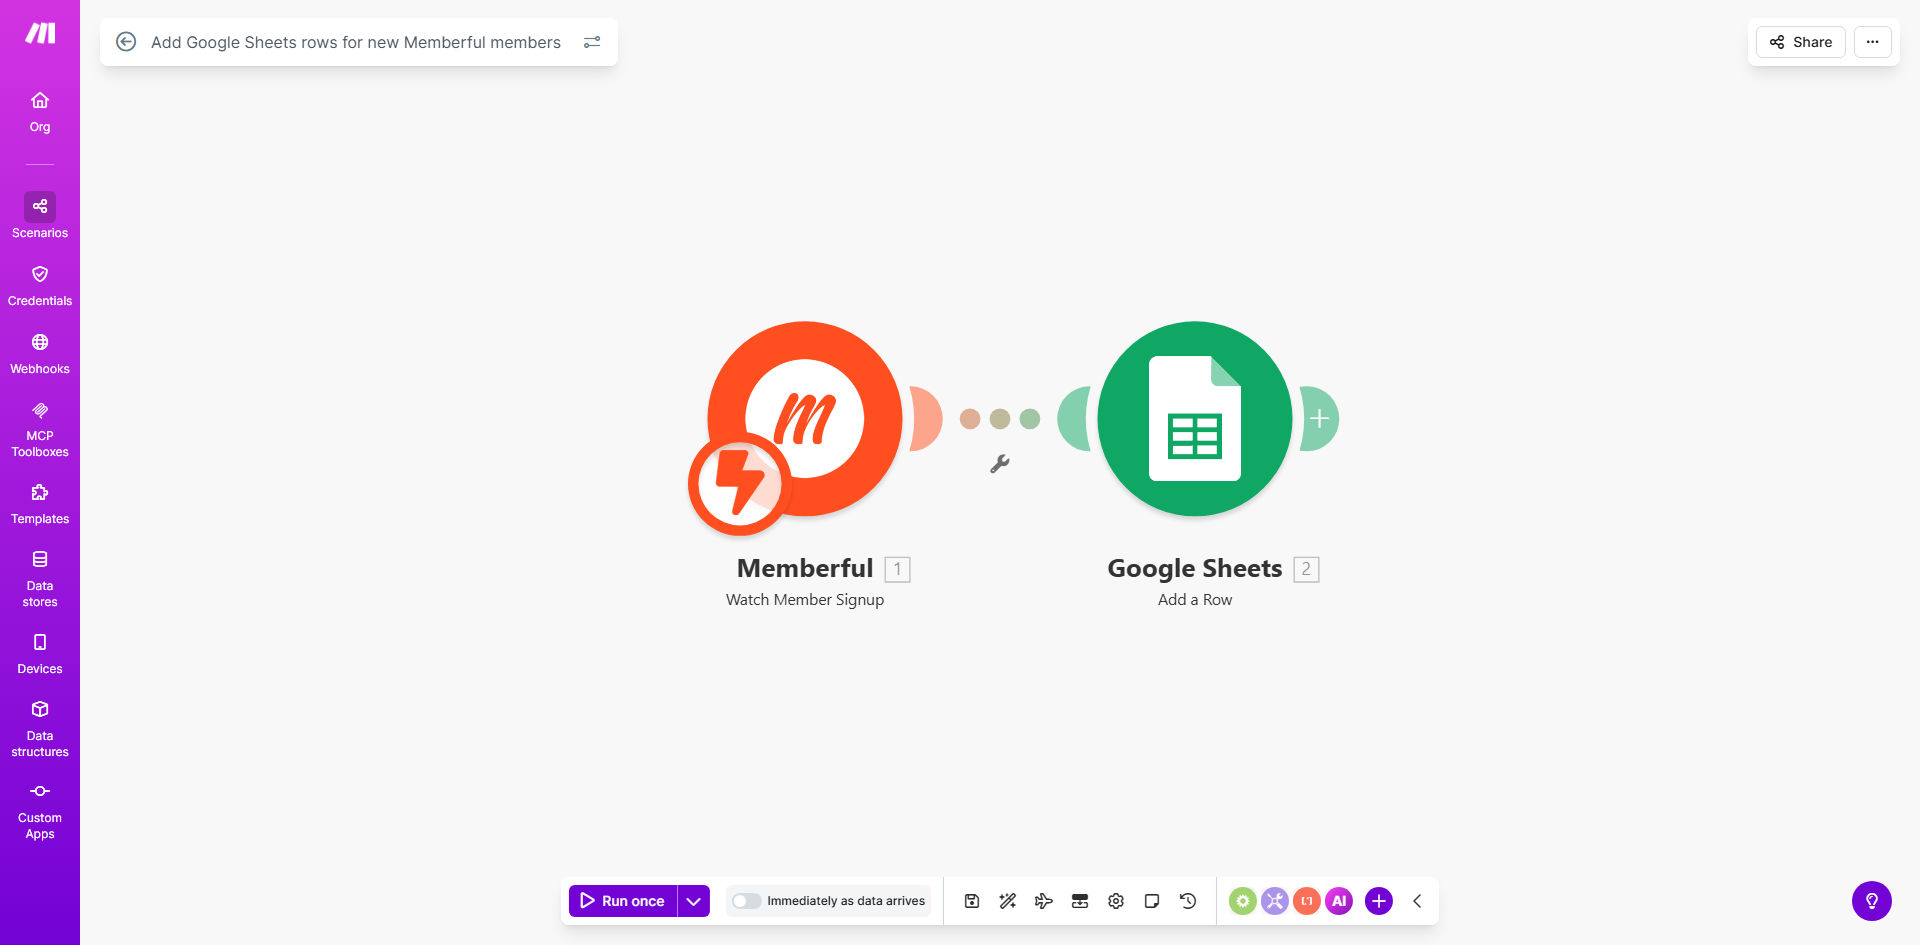Click the magic wand auto-align icon

coord(1008,901)
